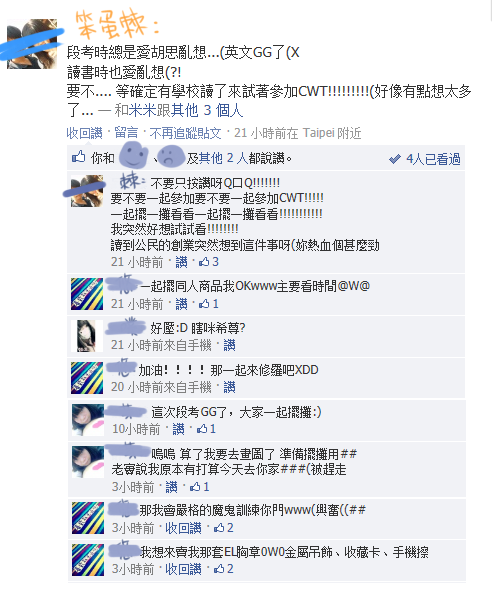Retract like on 魔鬼訓練 comment

click(183, 528)
